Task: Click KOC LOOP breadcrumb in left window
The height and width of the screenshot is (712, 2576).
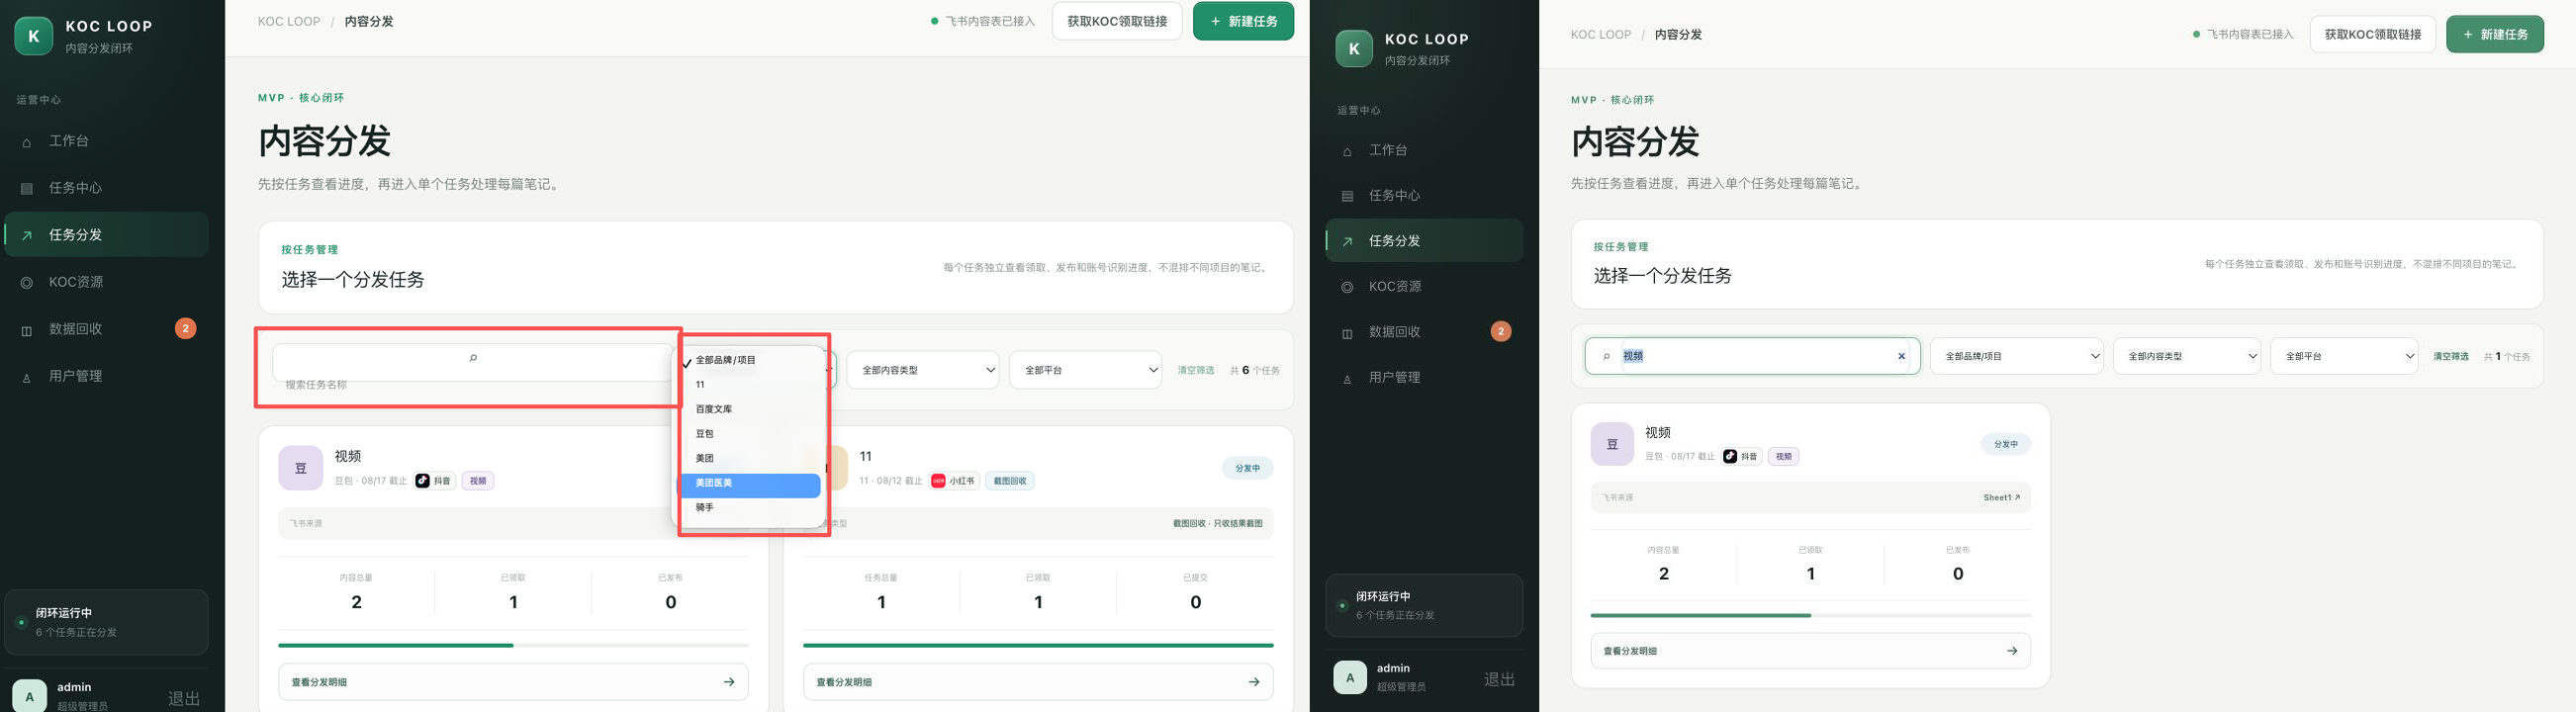Action: (x=289, y=21)
